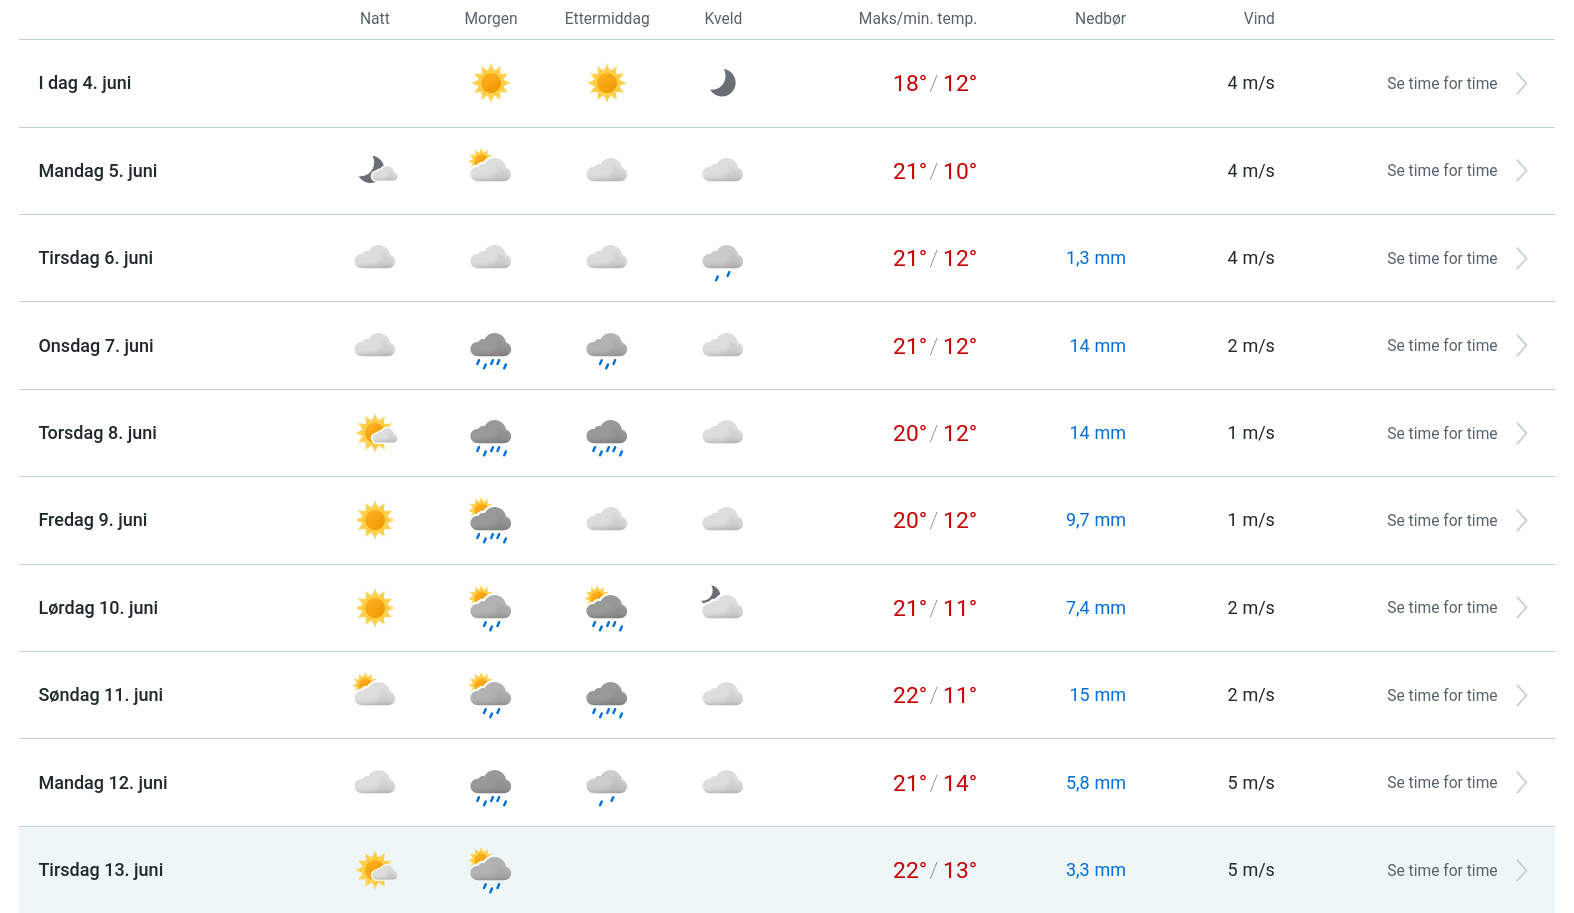This screenshot has height=913, width=1574.
Task: Click Tuesday 13 June morning sun-rain icon
Action: point(490,870)
